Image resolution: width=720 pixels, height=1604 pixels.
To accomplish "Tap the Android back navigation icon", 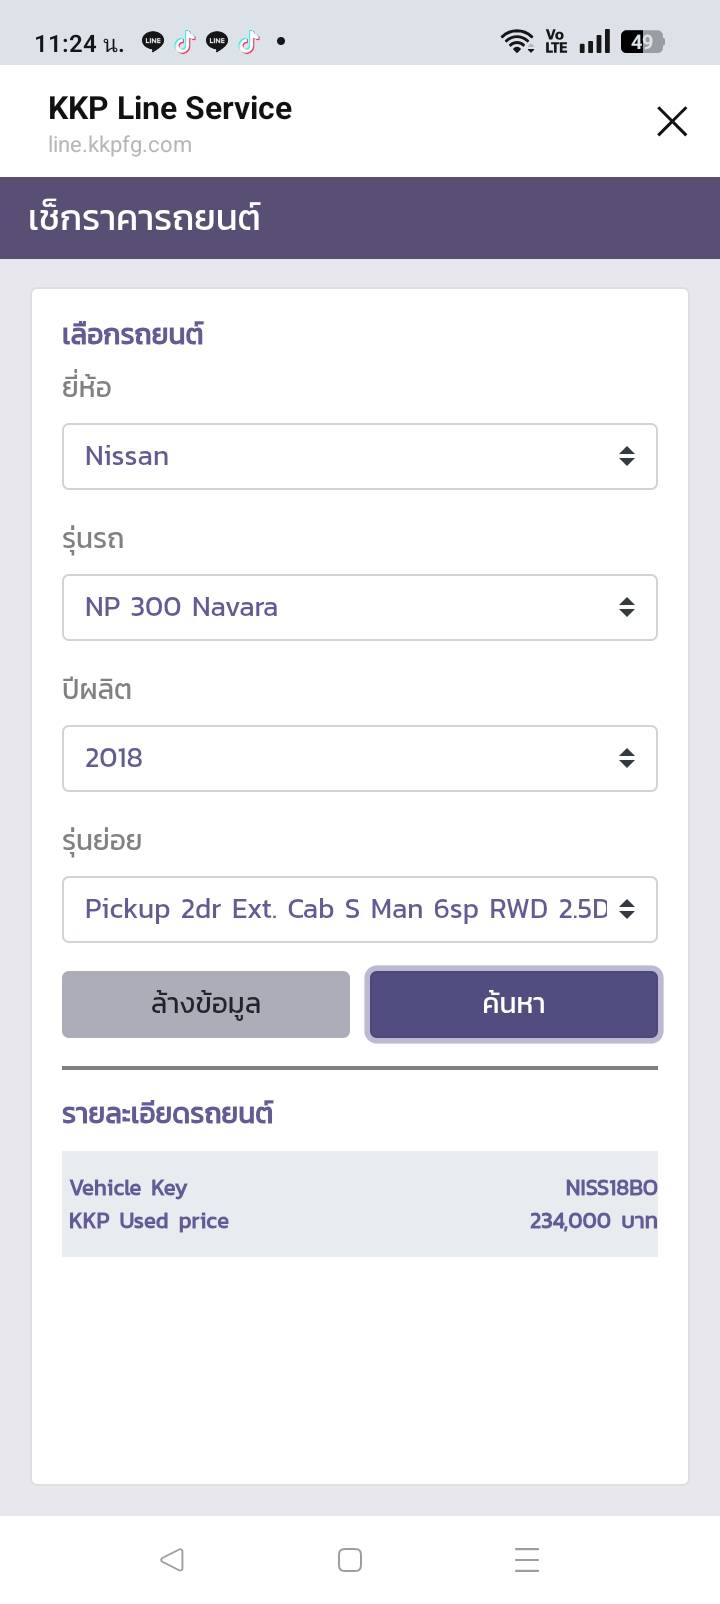I will 172,1560.
